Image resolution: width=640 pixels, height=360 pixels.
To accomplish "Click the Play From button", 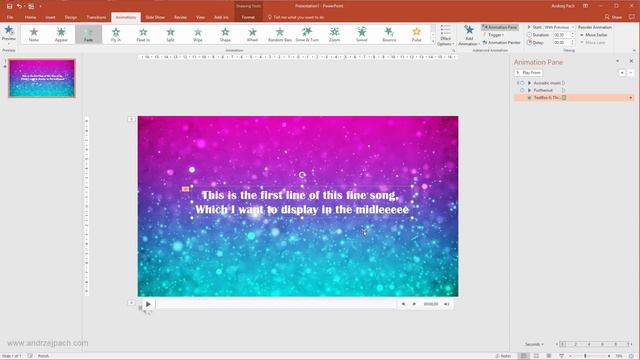I will pos(529,73).
